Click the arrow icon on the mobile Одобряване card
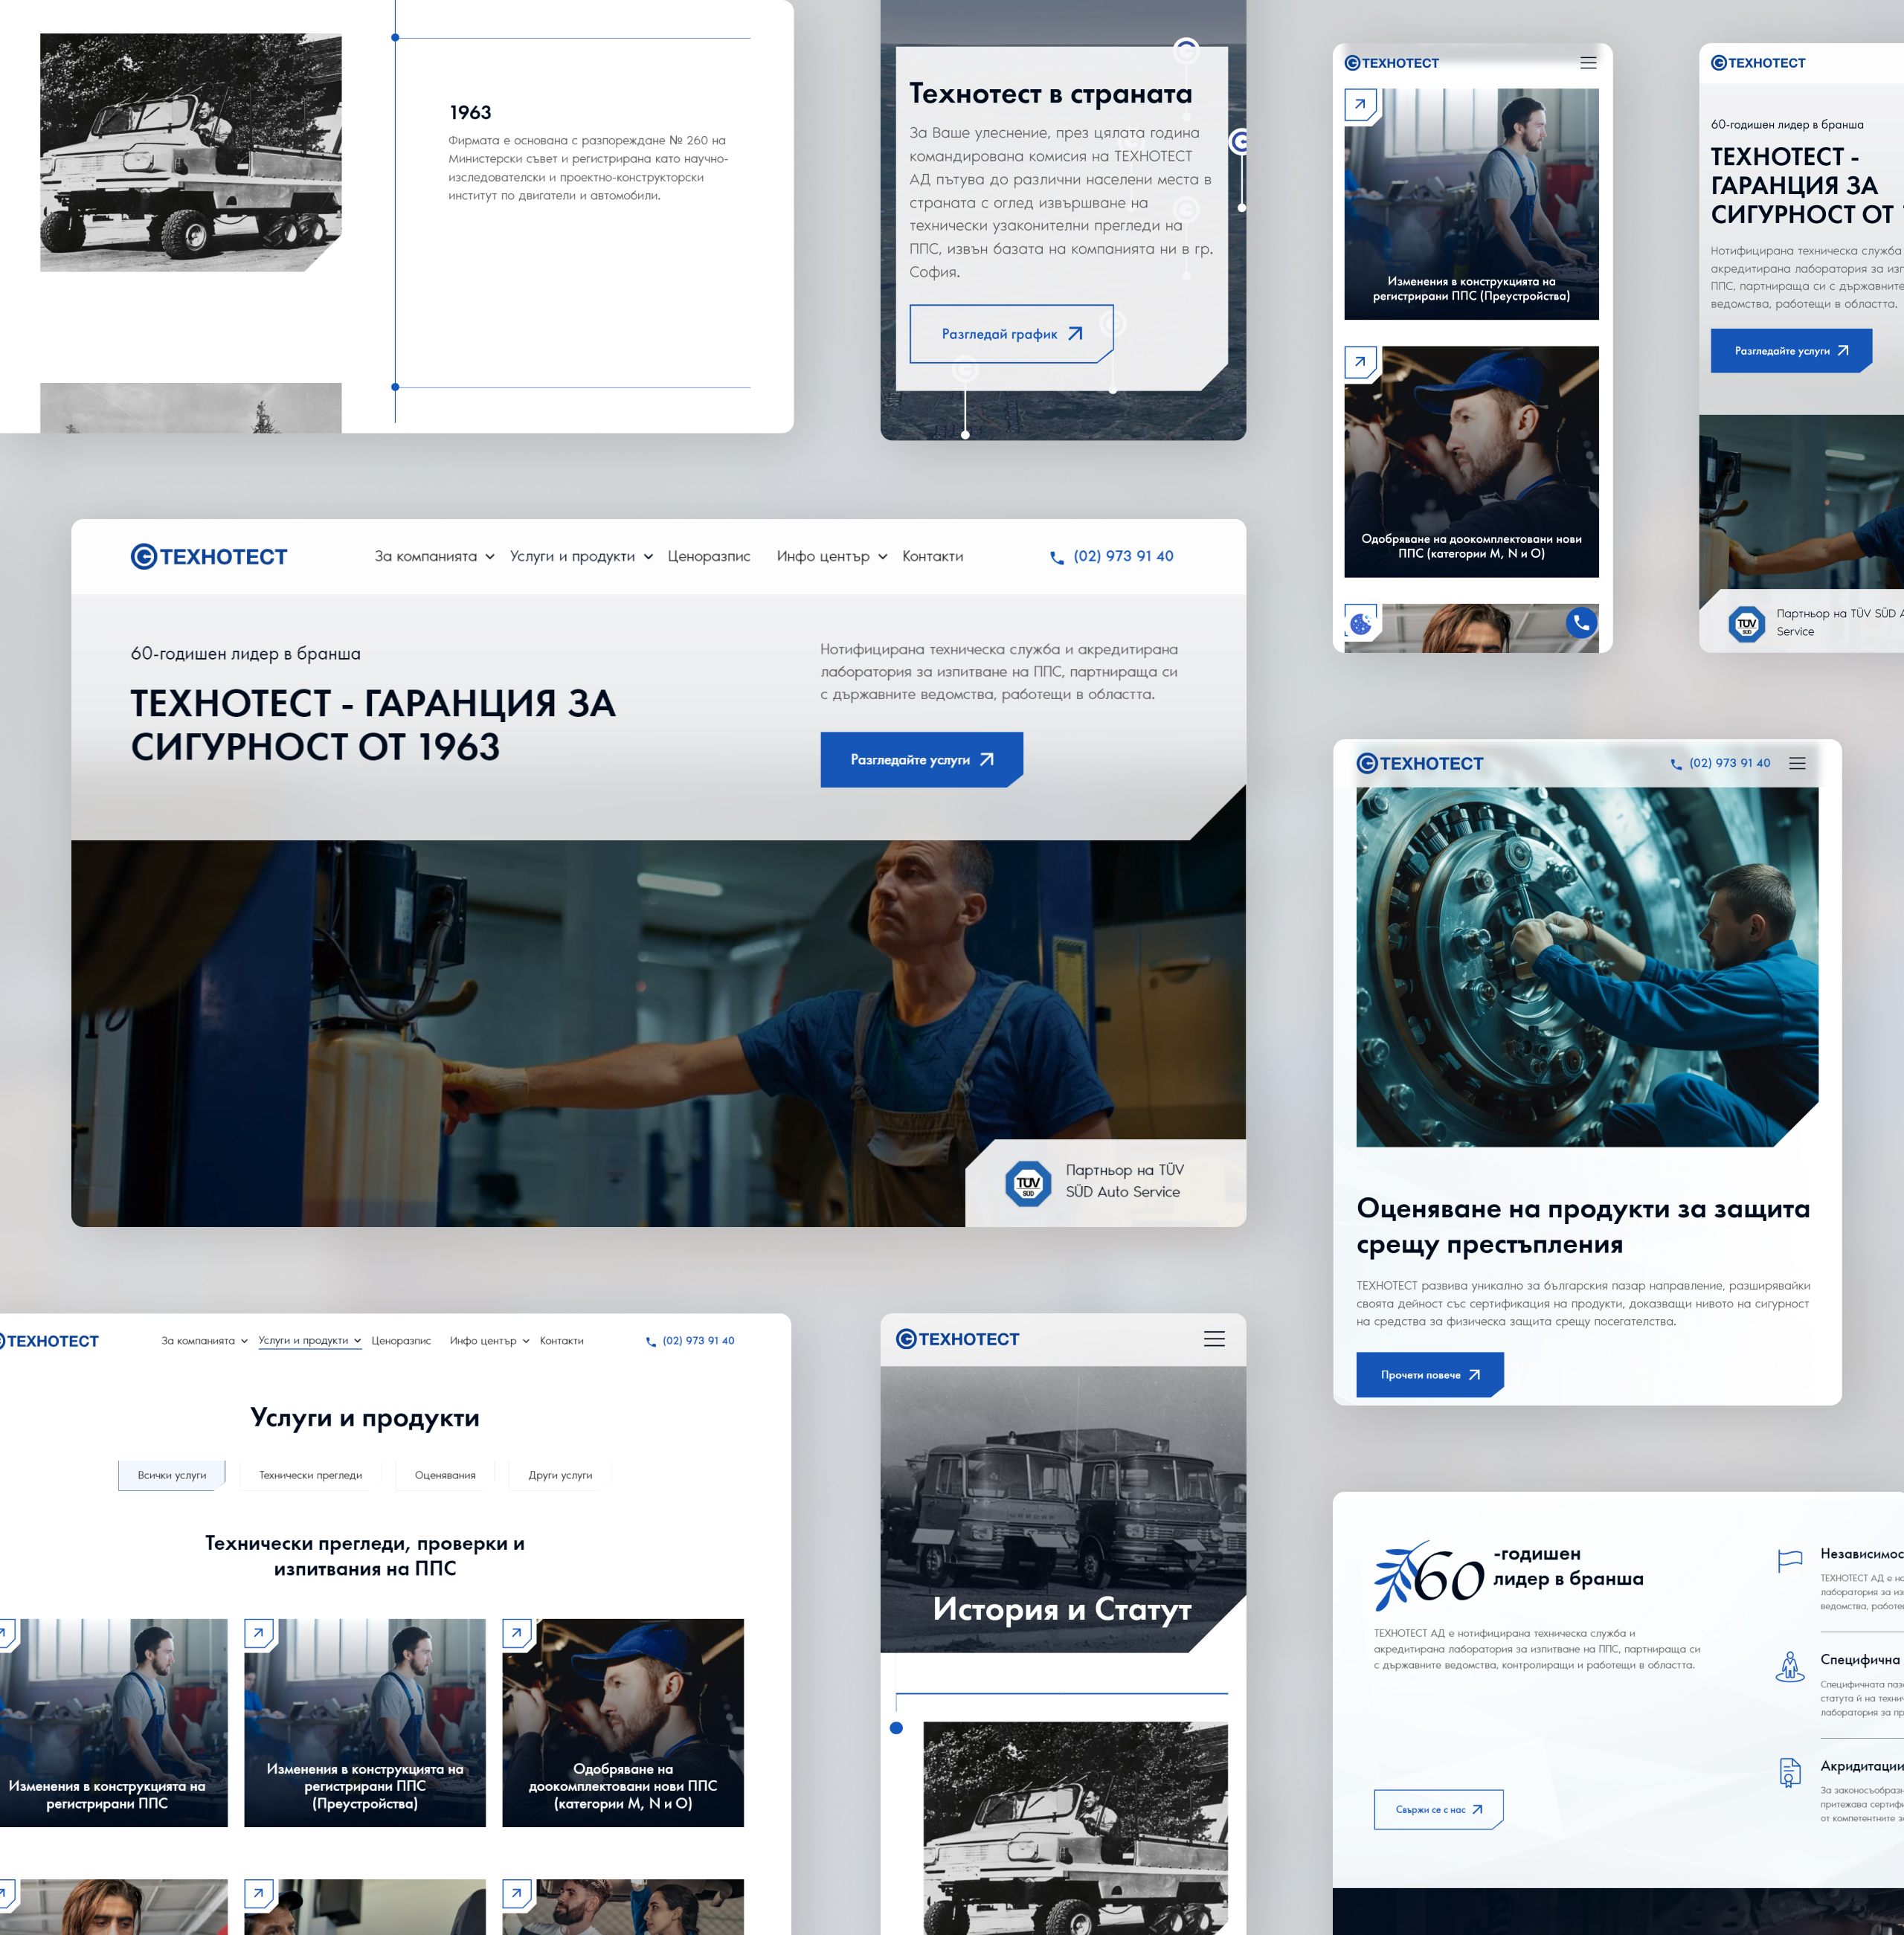This screenshot has width=1904, height=1935. point(1360,362)
